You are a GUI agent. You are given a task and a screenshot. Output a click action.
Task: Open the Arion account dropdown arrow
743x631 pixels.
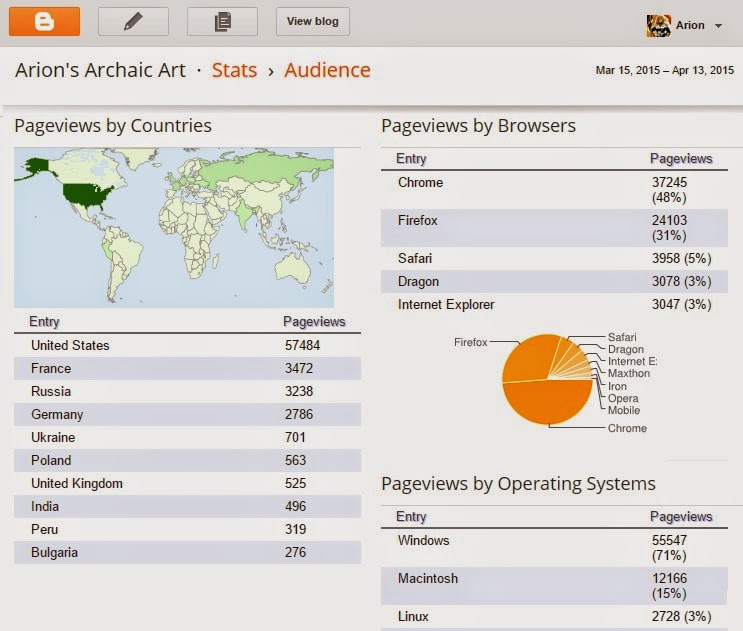pyautogui.click(x=718, y=26)
